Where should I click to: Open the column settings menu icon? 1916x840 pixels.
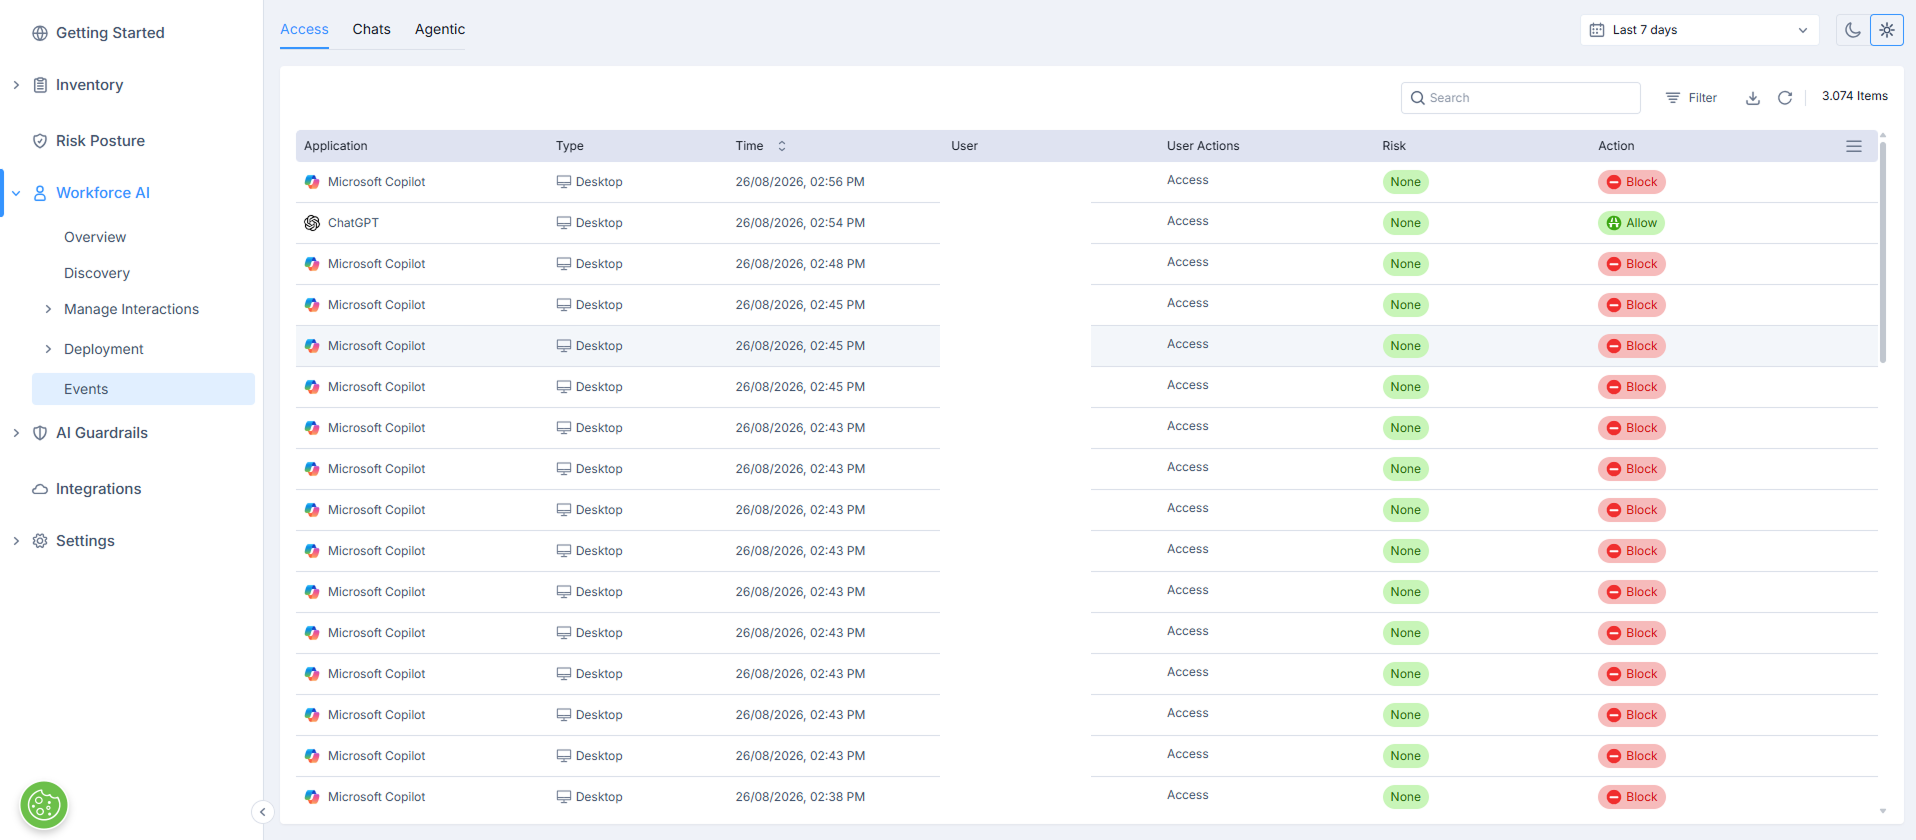click(1854, 146)
